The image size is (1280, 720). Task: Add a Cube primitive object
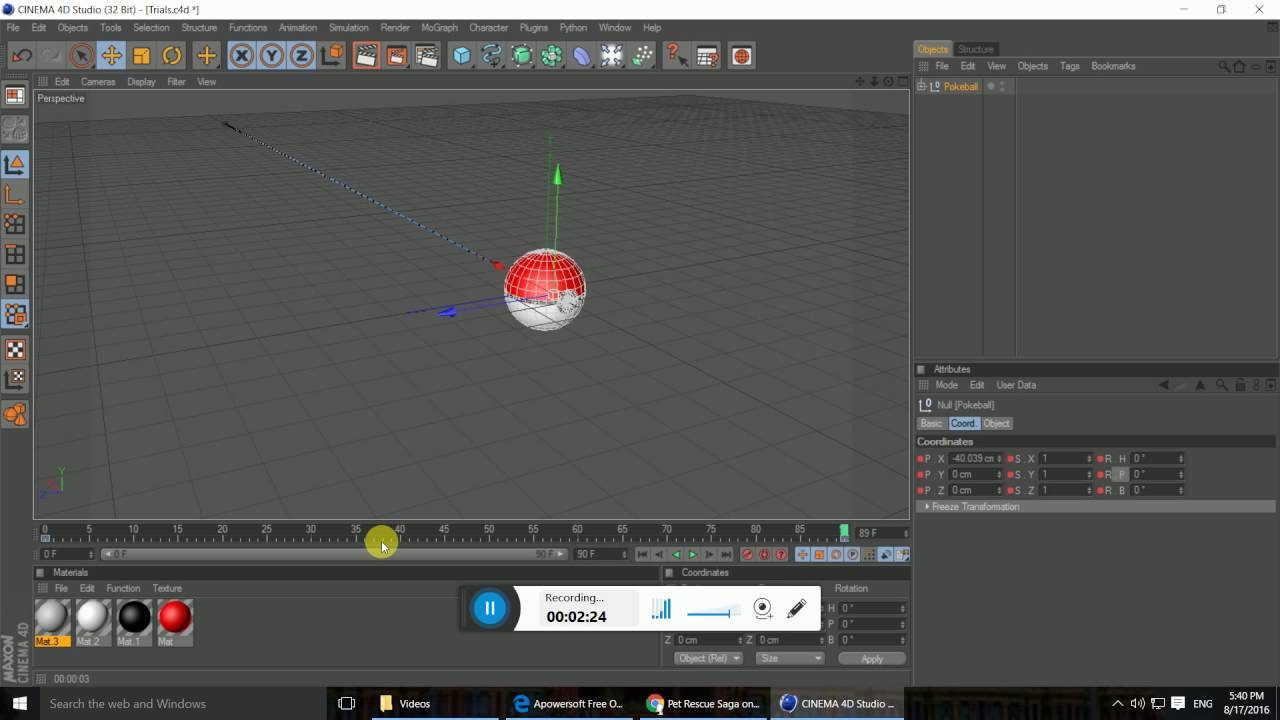(x=461, y=56)
